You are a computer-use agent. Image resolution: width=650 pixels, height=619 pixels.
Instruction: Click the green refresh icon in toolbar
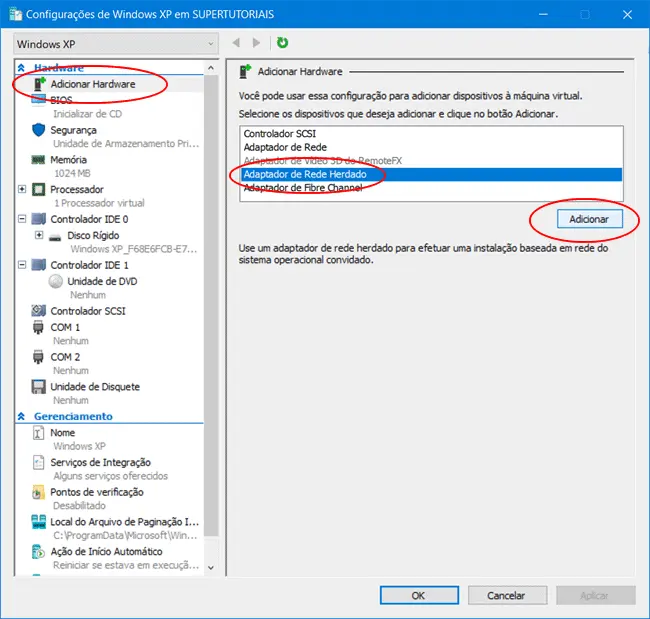(282, 43)
